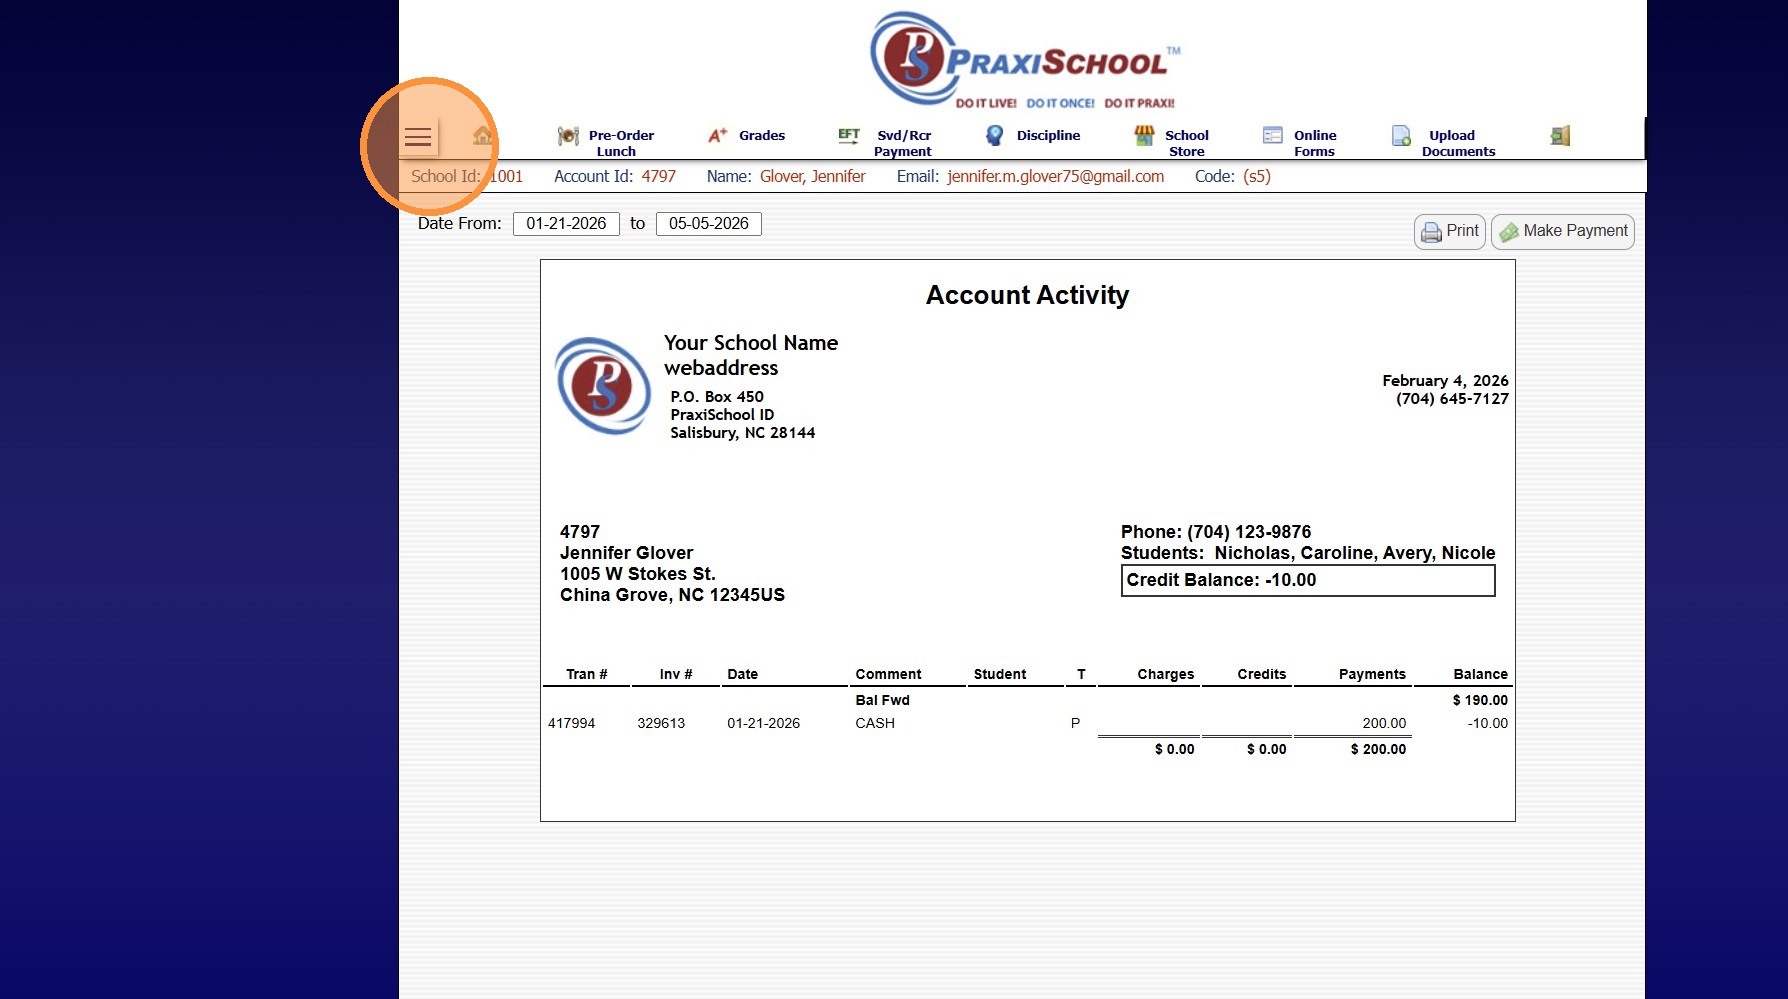Click the School Store shop icon
The height and width of the screenshot is (999, 1788).
1144,135
